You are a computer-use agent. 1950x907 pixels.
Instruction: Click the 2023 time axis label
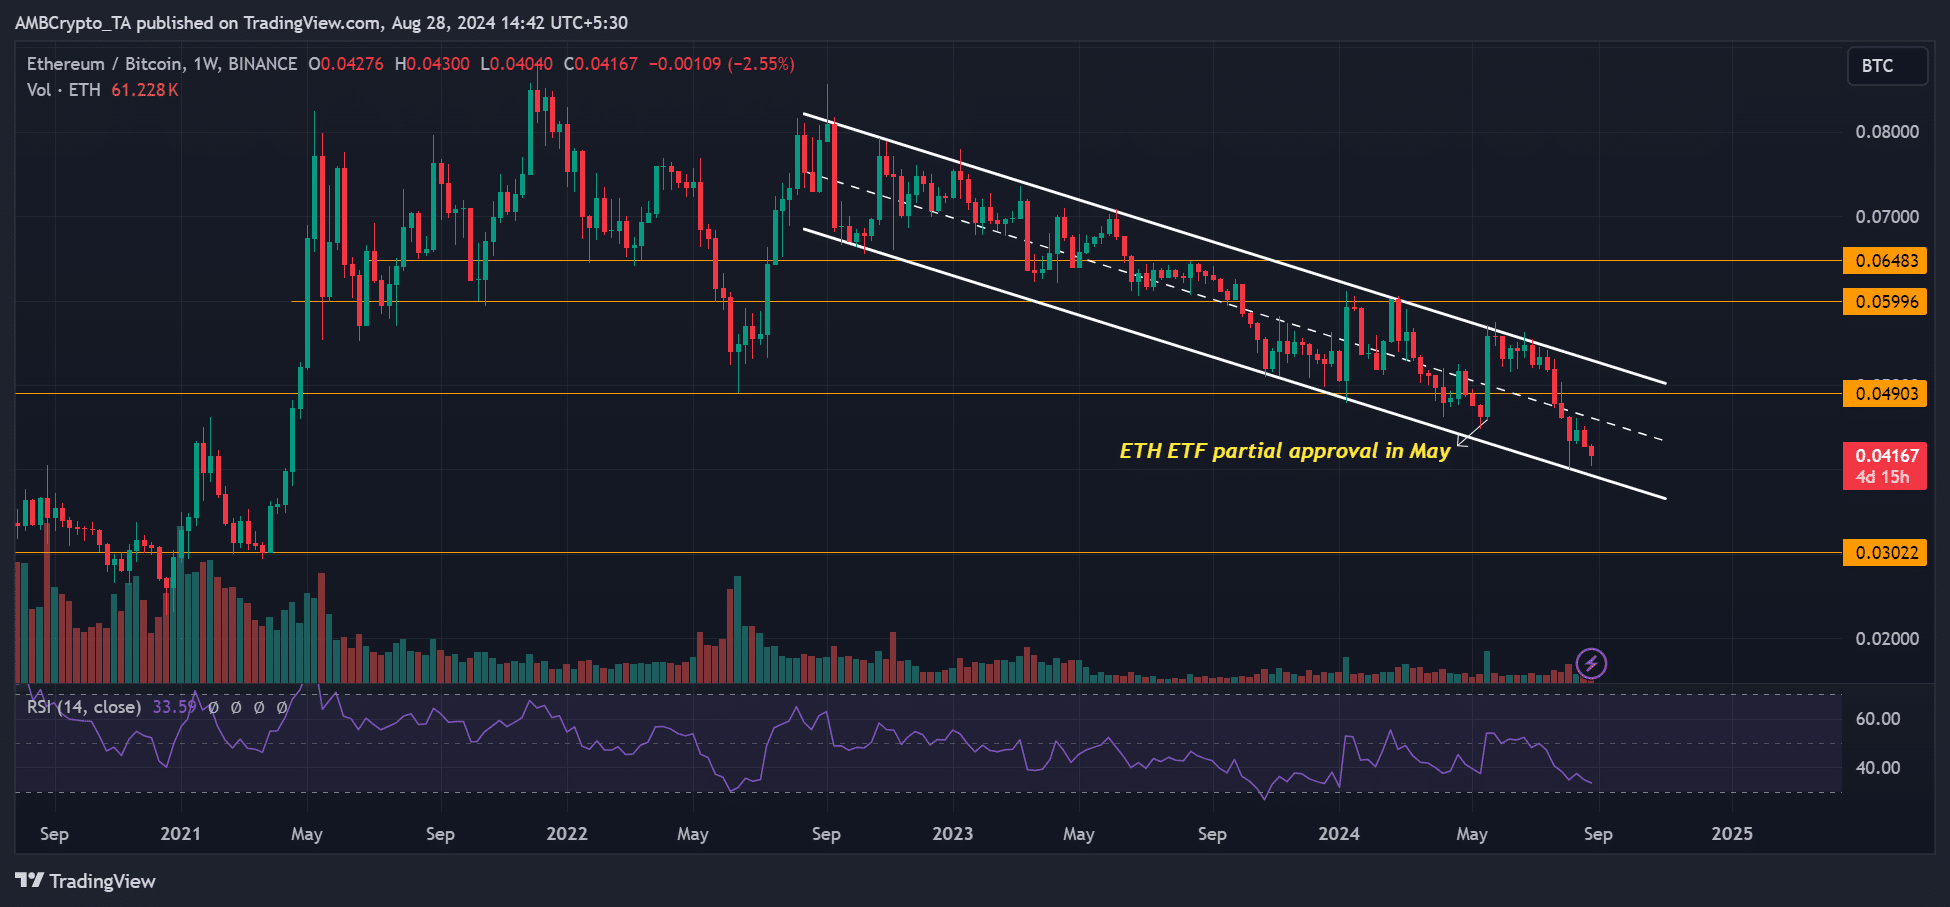(953, 834)
